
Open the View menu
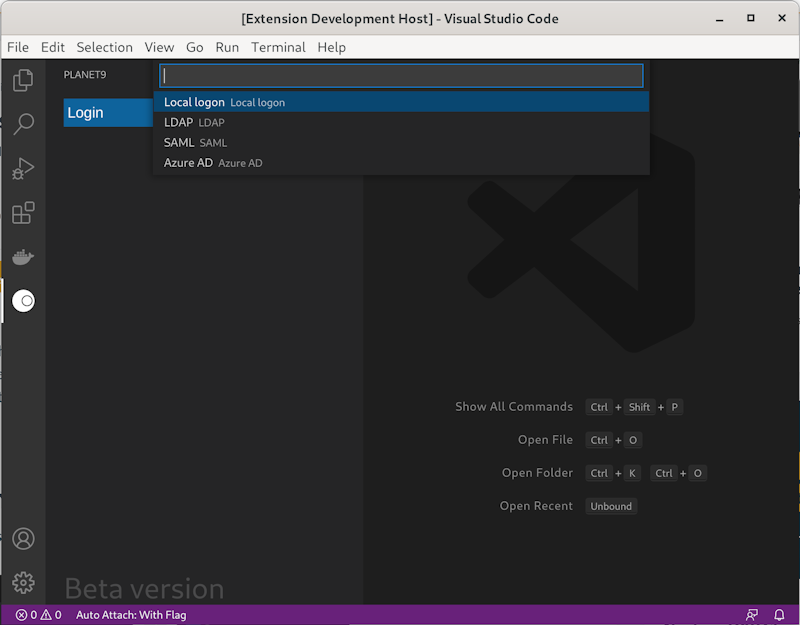[x=159, y=47]
